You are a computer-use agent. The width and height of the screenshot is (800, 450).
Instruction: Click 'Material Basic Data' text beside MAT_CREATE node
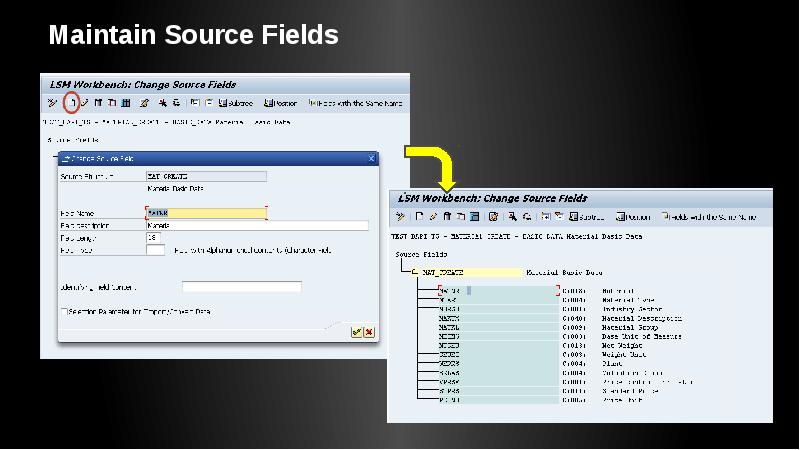click(564, 272)
